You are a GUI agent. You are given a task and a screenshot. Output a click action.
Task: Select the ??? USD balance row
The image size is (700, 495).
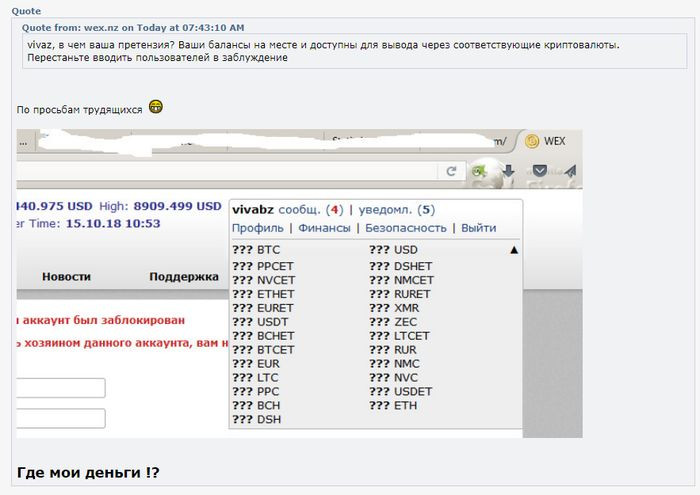tap(393, 250)
